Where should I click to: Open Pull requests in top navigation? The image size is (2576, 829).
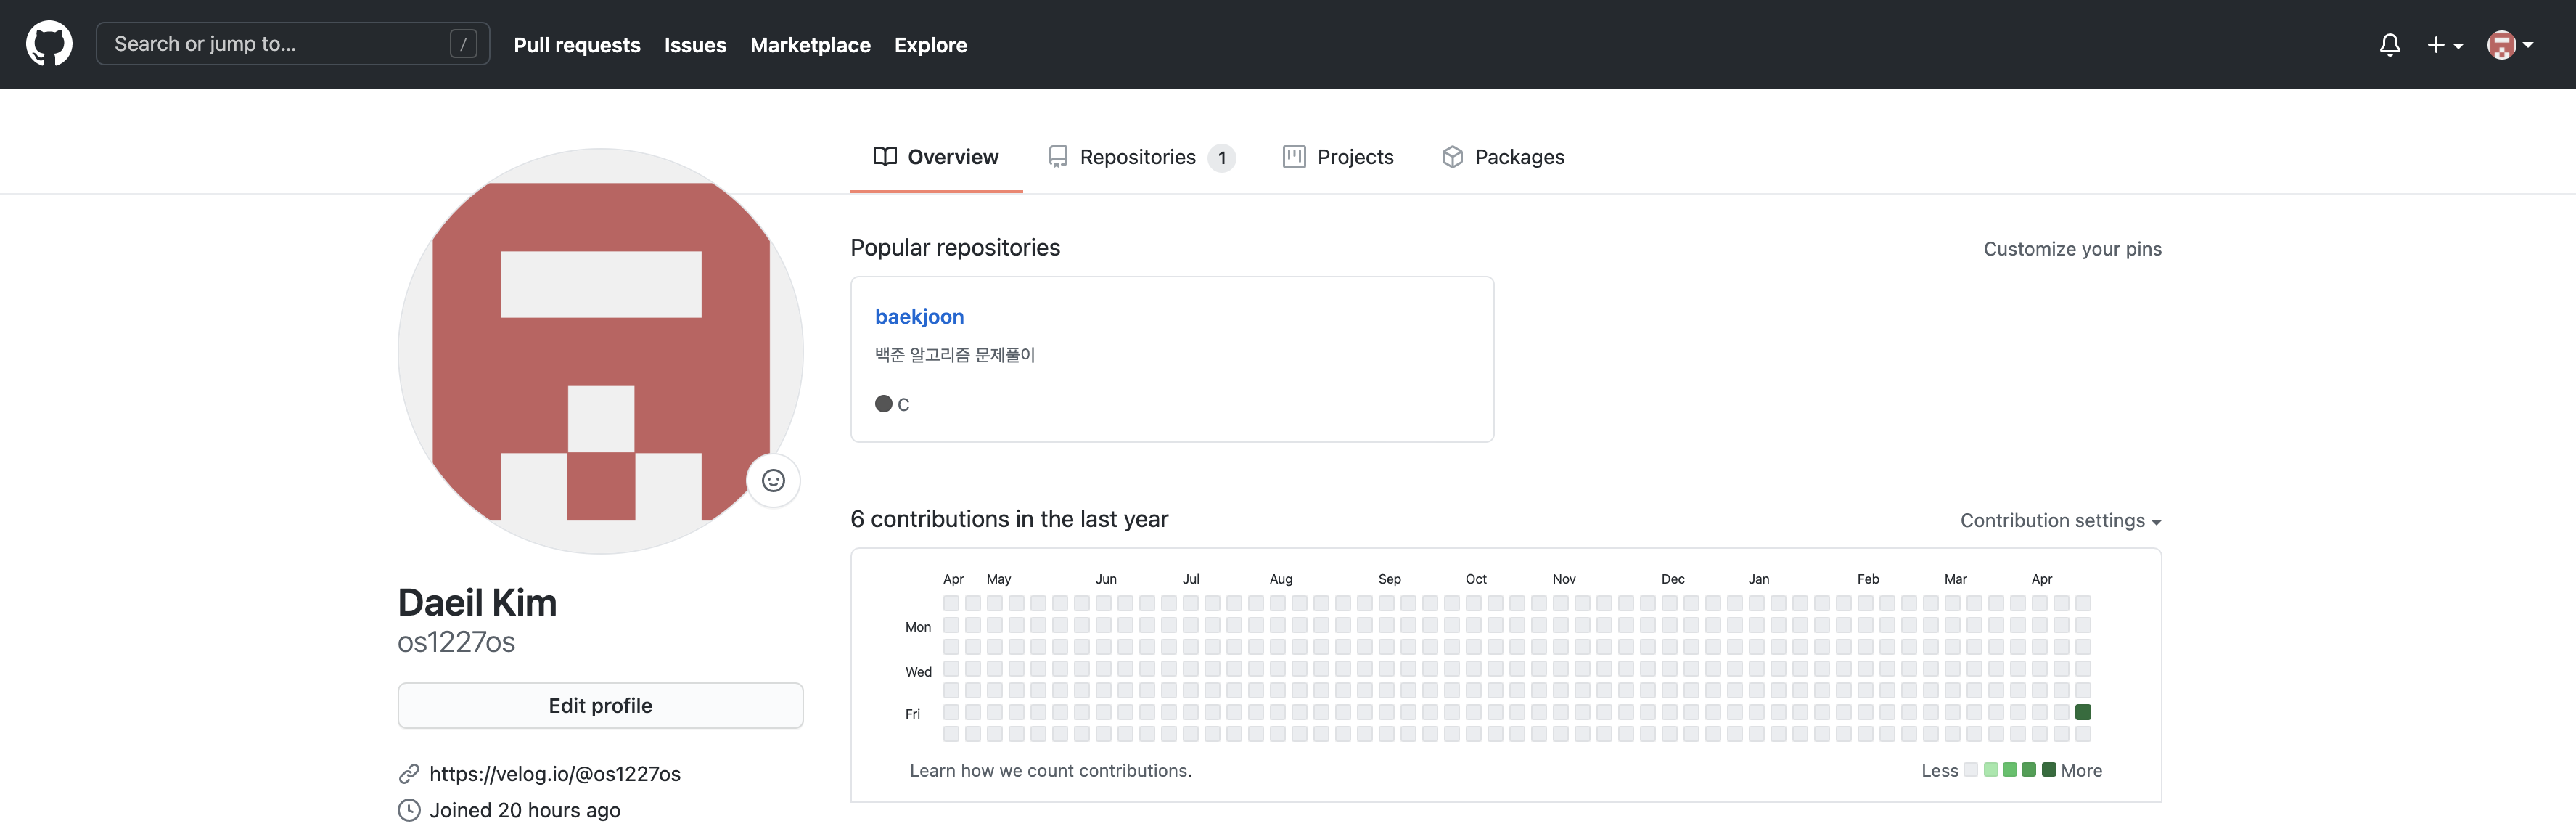pyautogui.click(x=577, y=45)
